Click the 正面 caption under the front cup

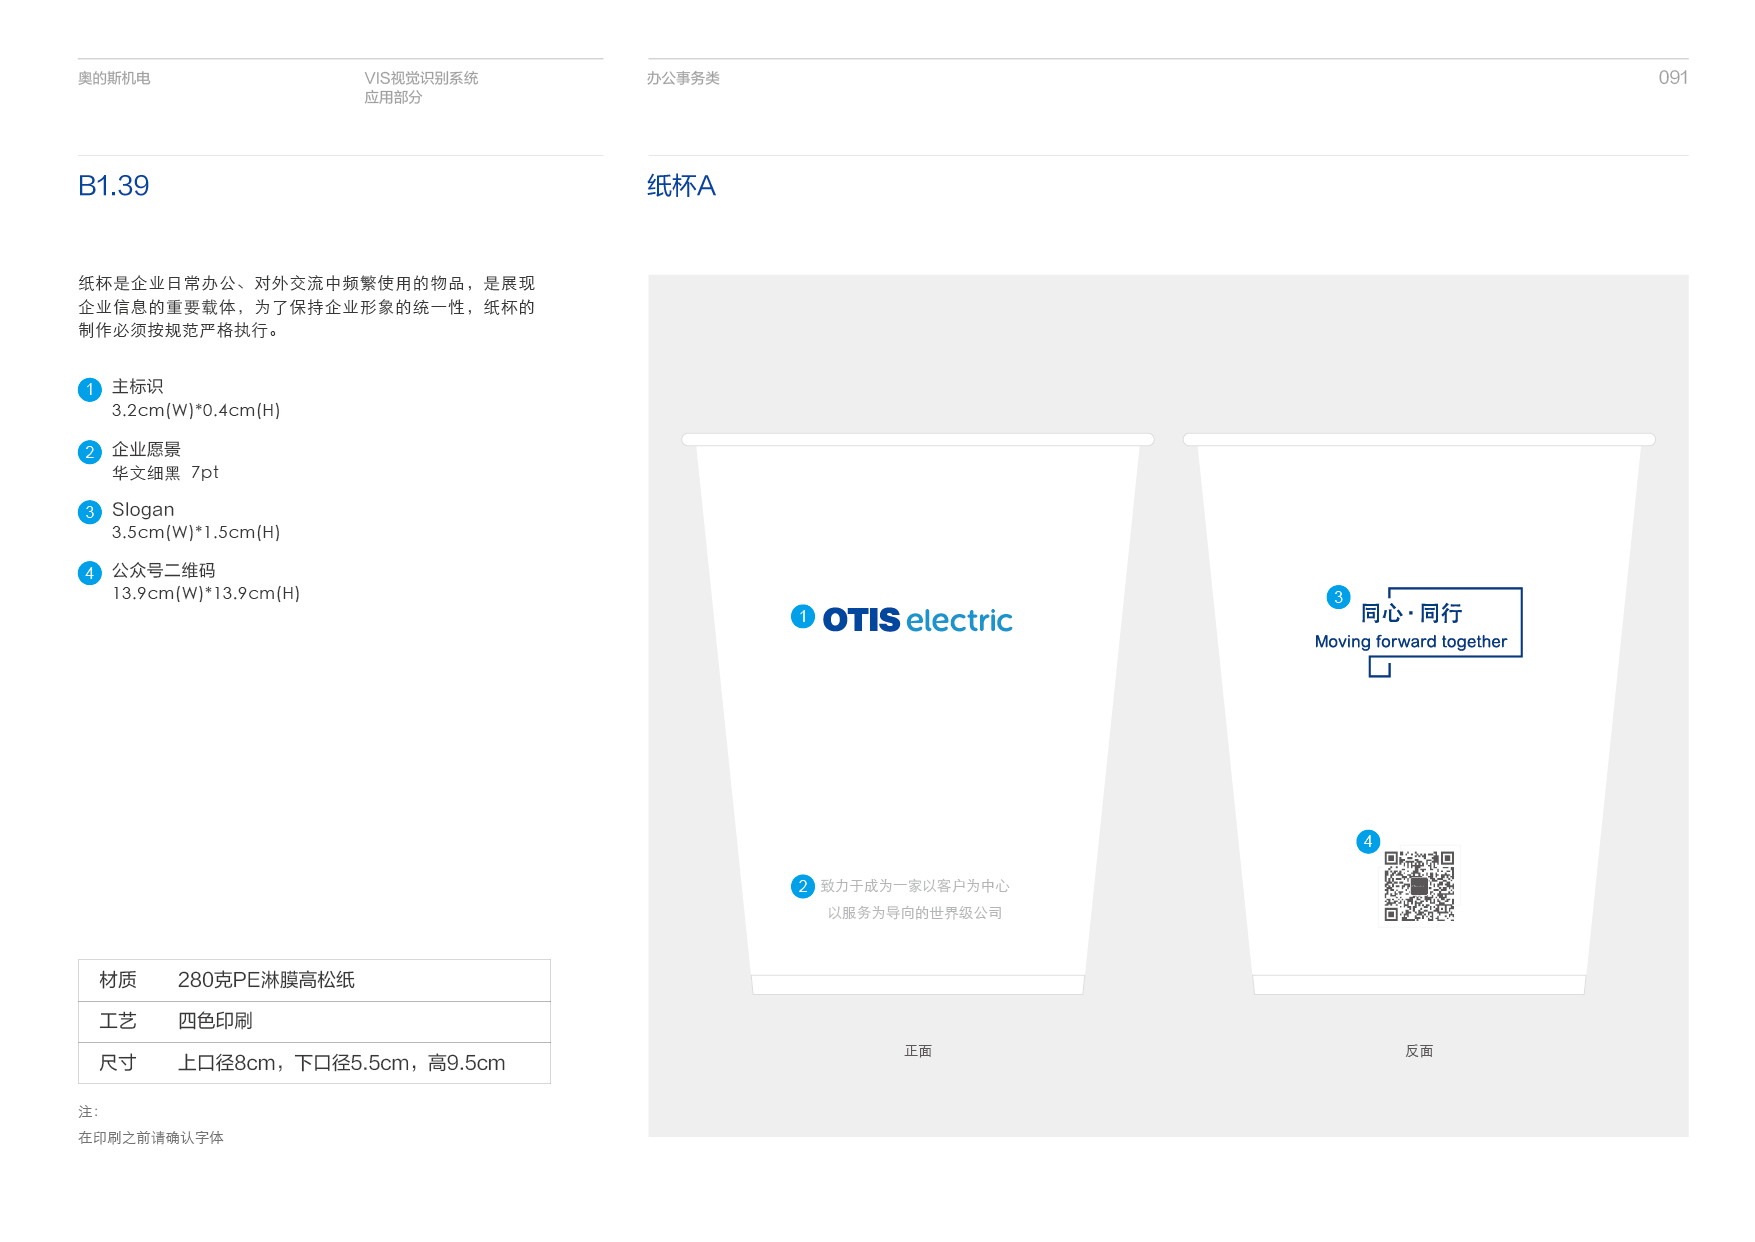918,1051
